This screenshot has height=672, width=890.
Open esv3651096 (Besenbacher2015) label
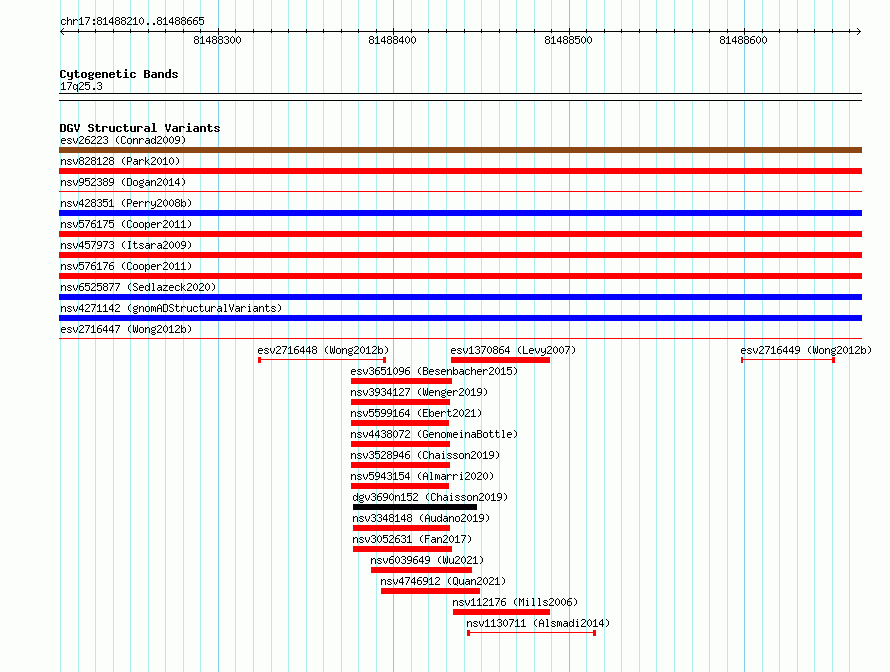coord(434,371)
